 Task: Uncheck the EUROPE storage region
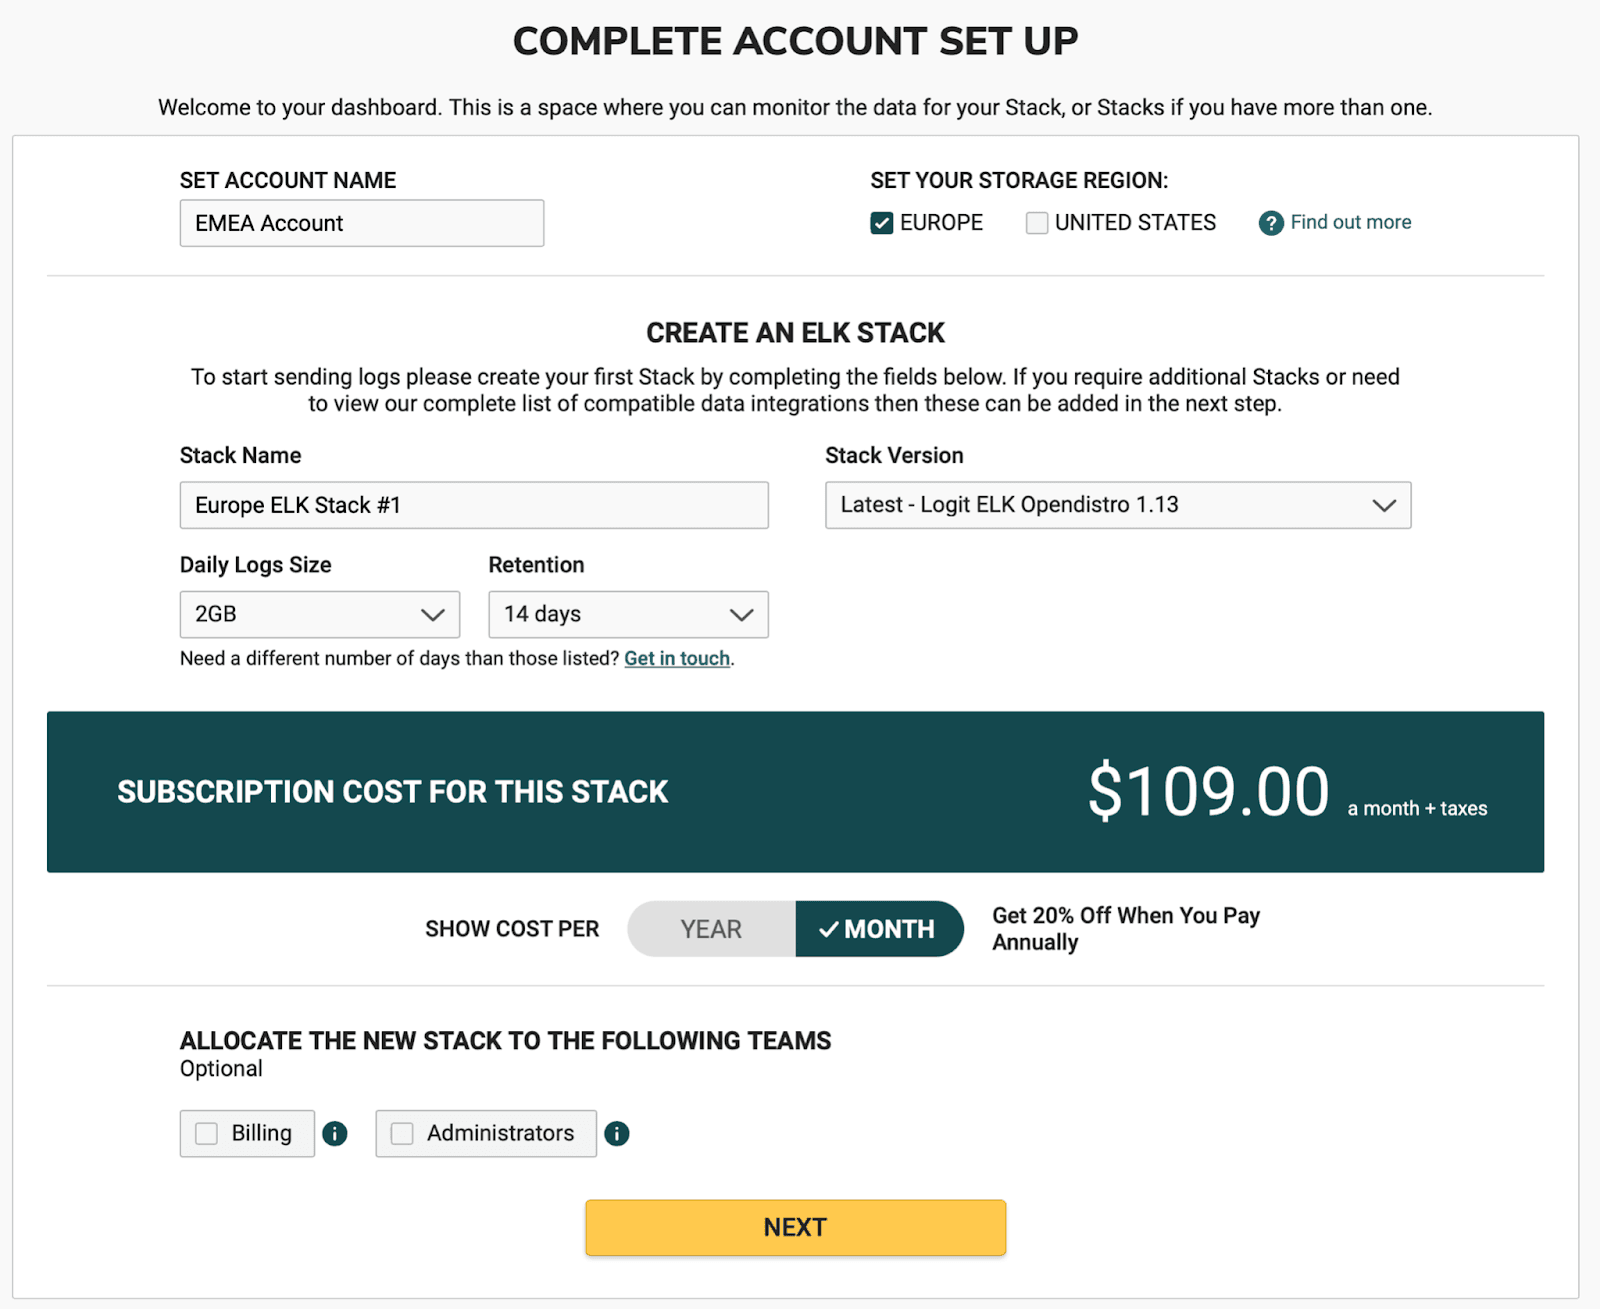coord(880,222)
